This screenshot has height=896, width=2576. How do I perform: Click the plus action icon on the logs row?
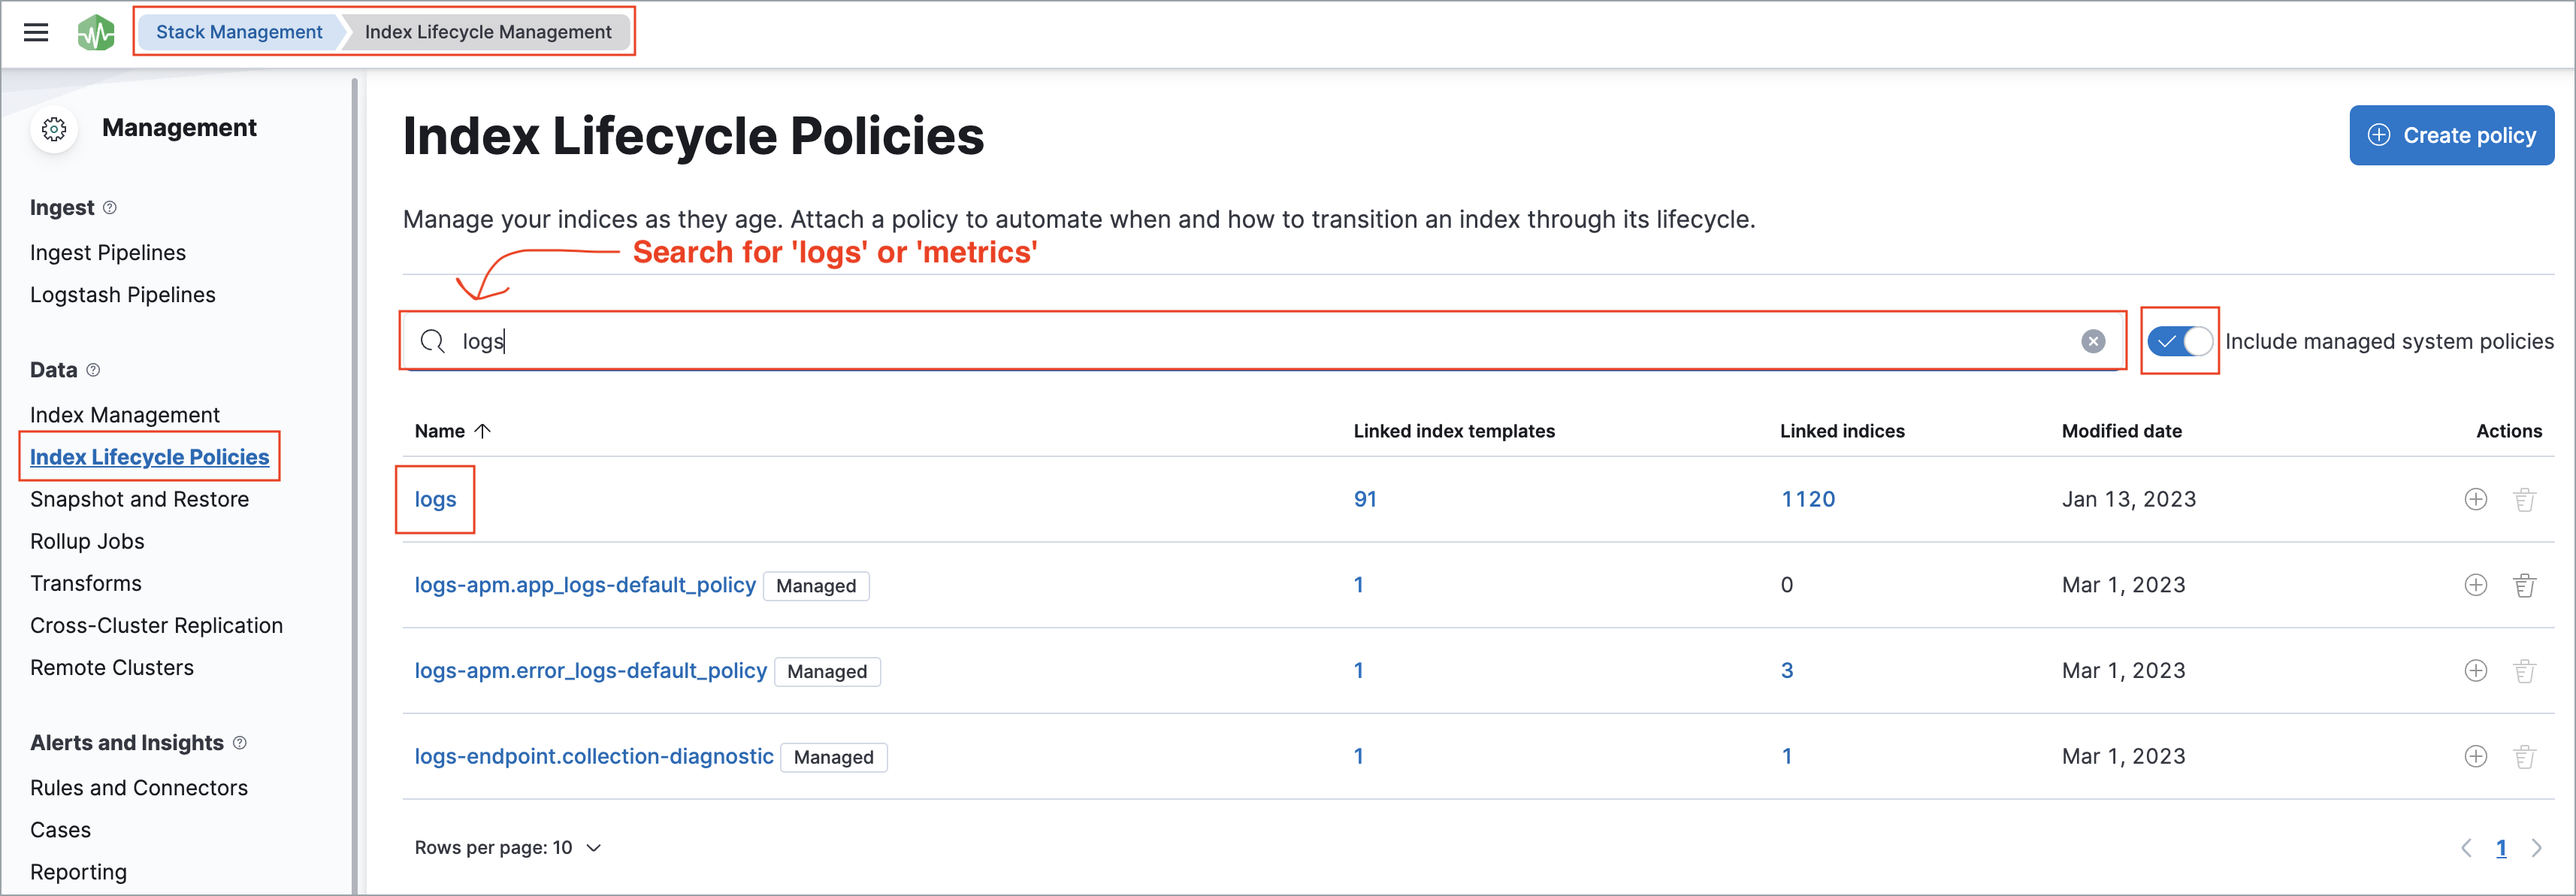click(x=2475, y=499)
